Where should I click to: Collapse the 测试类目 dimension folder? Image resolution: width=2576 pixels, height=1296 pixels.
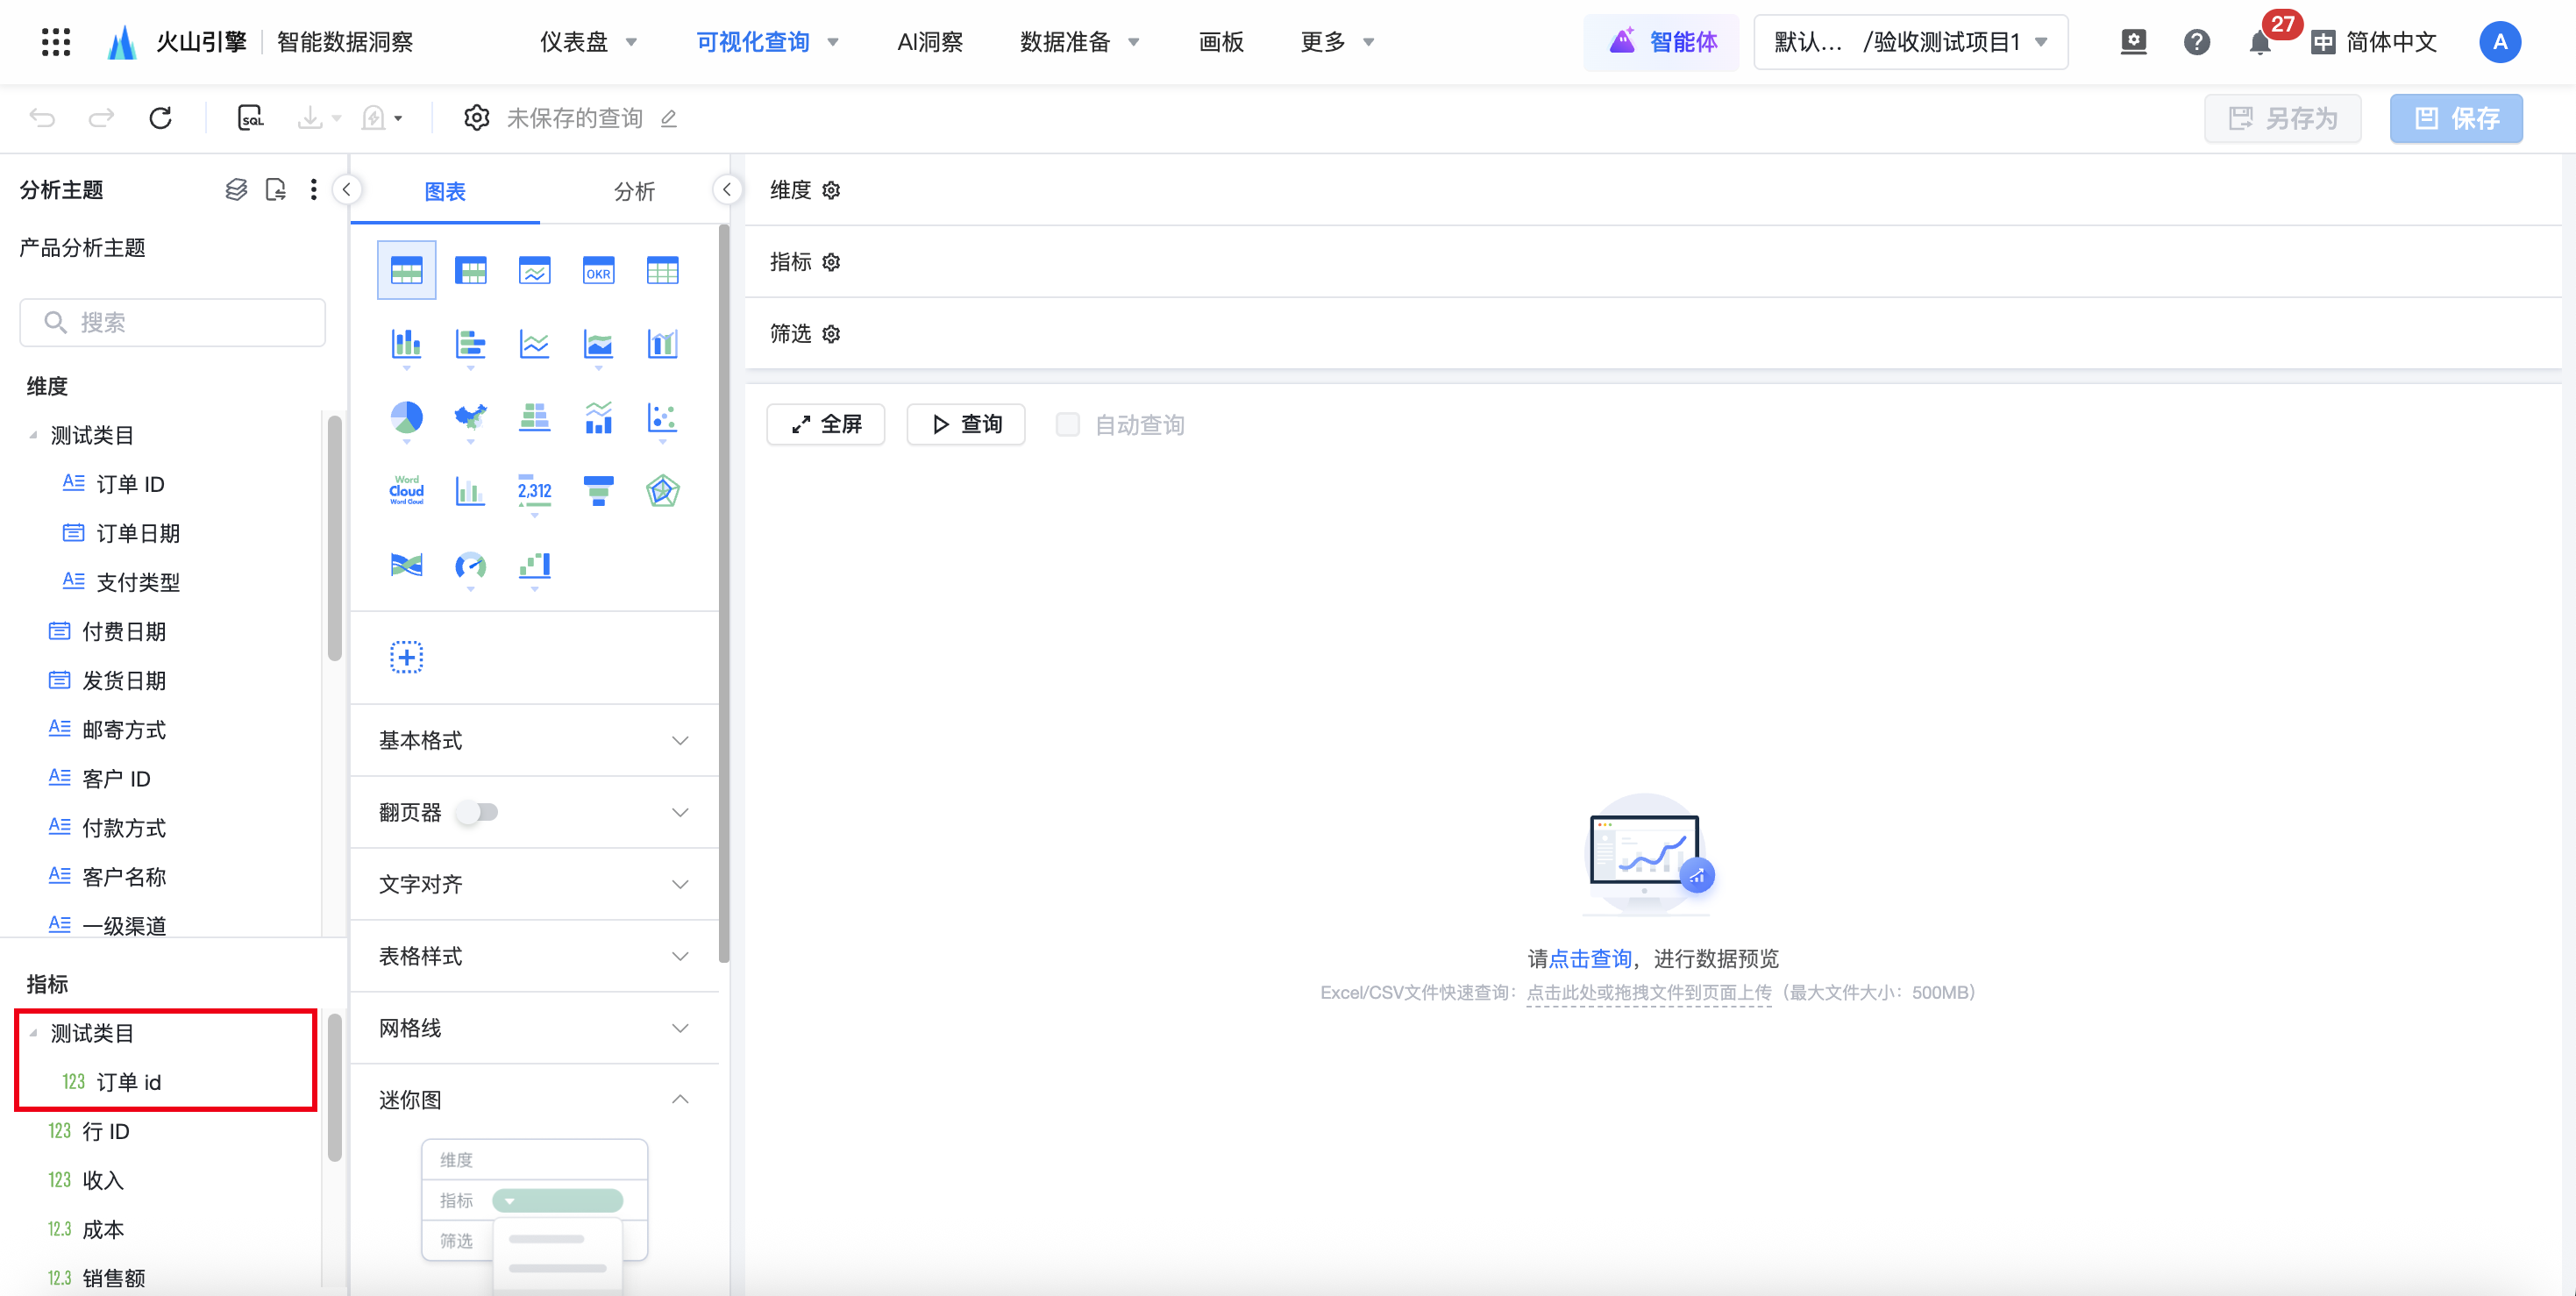coord(34,435)
